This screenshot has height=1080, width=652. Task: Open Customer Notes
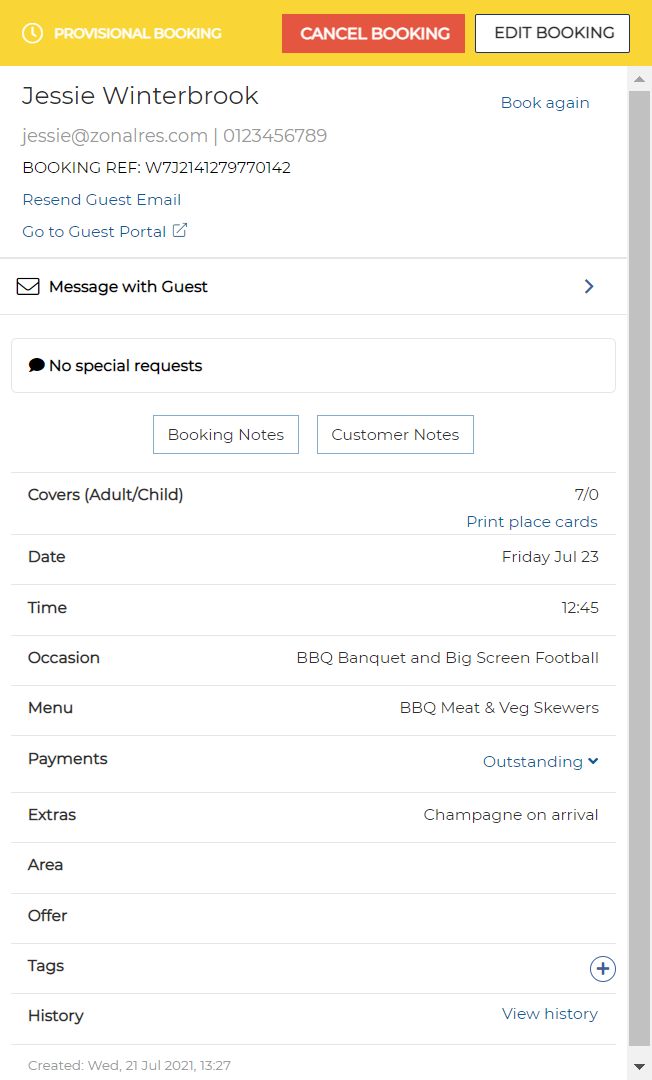point(395,435)
